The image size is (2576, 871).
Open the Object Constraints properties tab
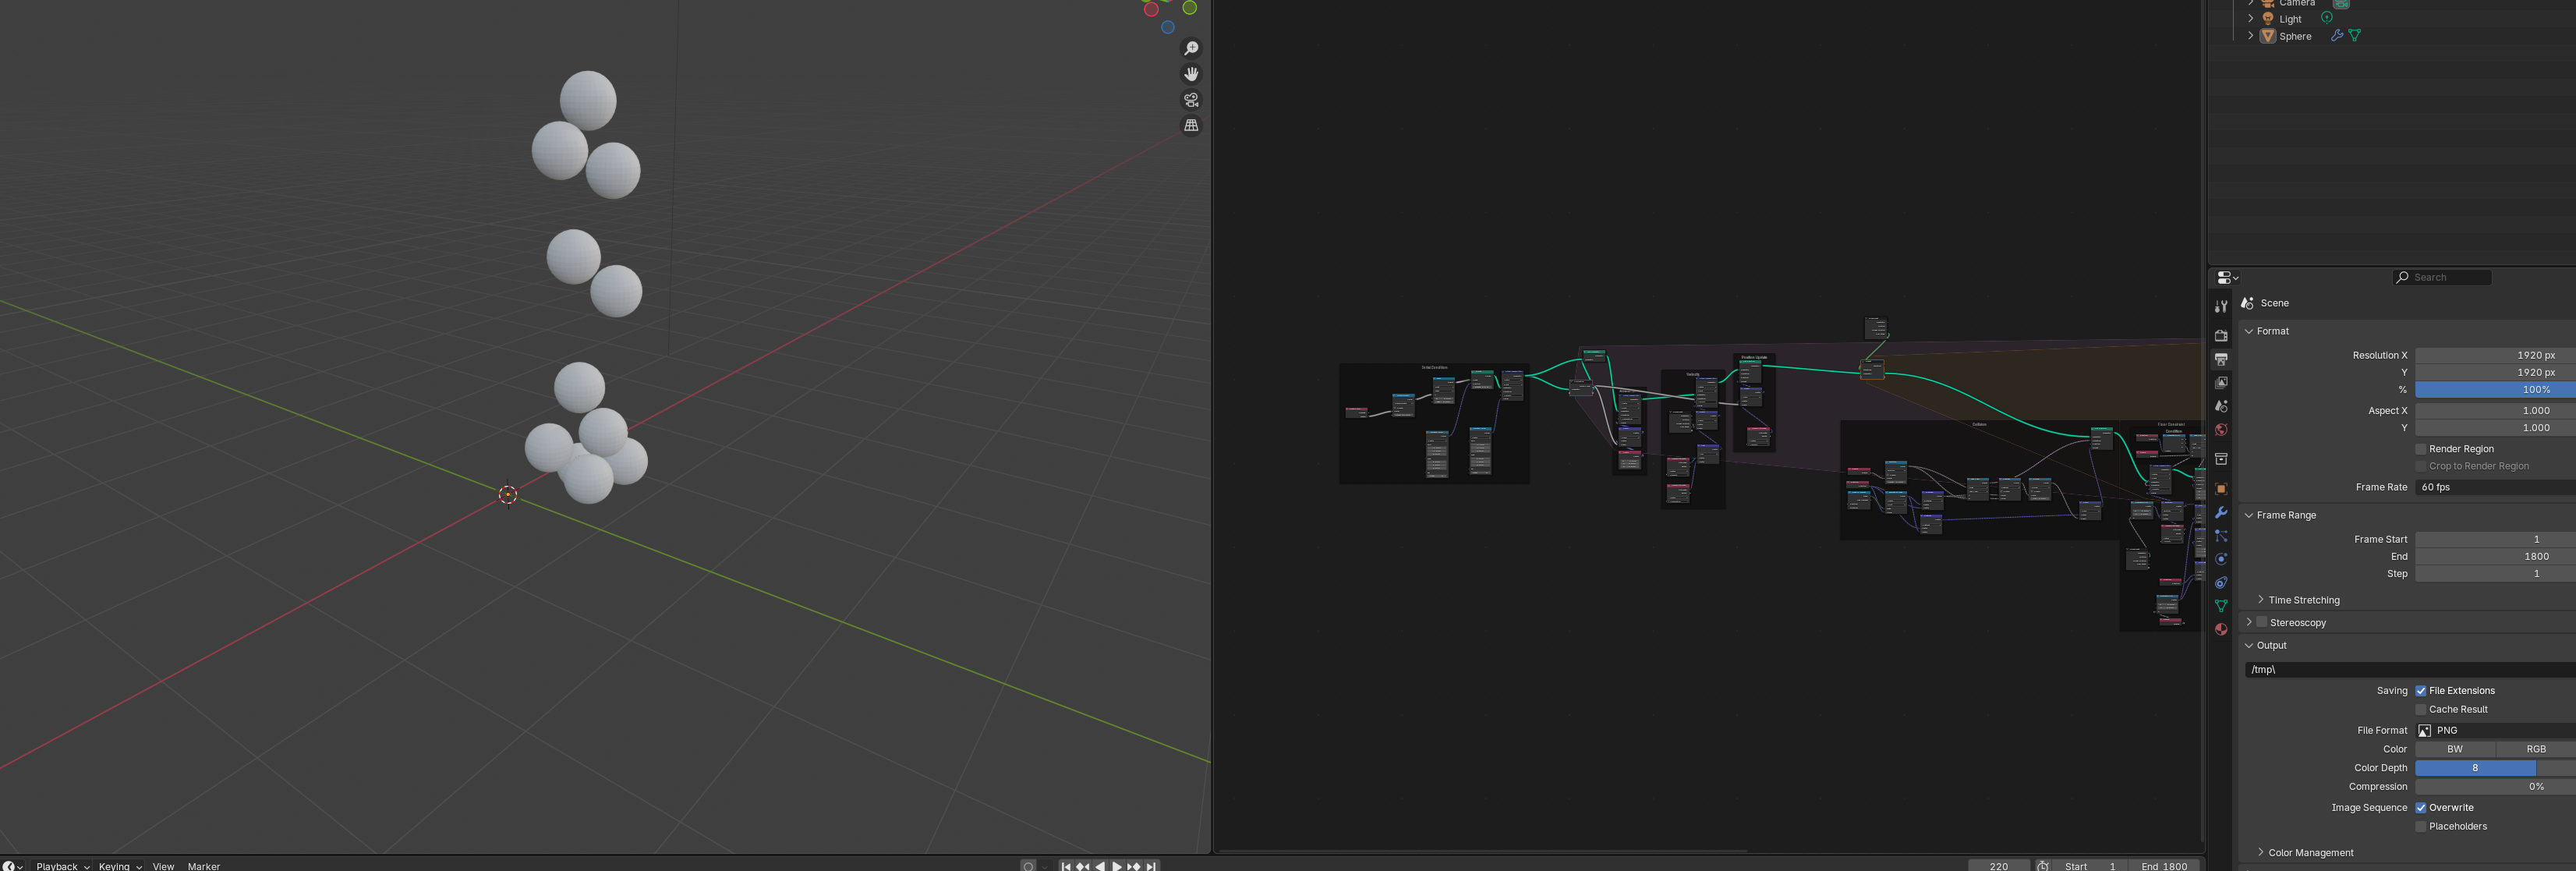coord(2221,582)
